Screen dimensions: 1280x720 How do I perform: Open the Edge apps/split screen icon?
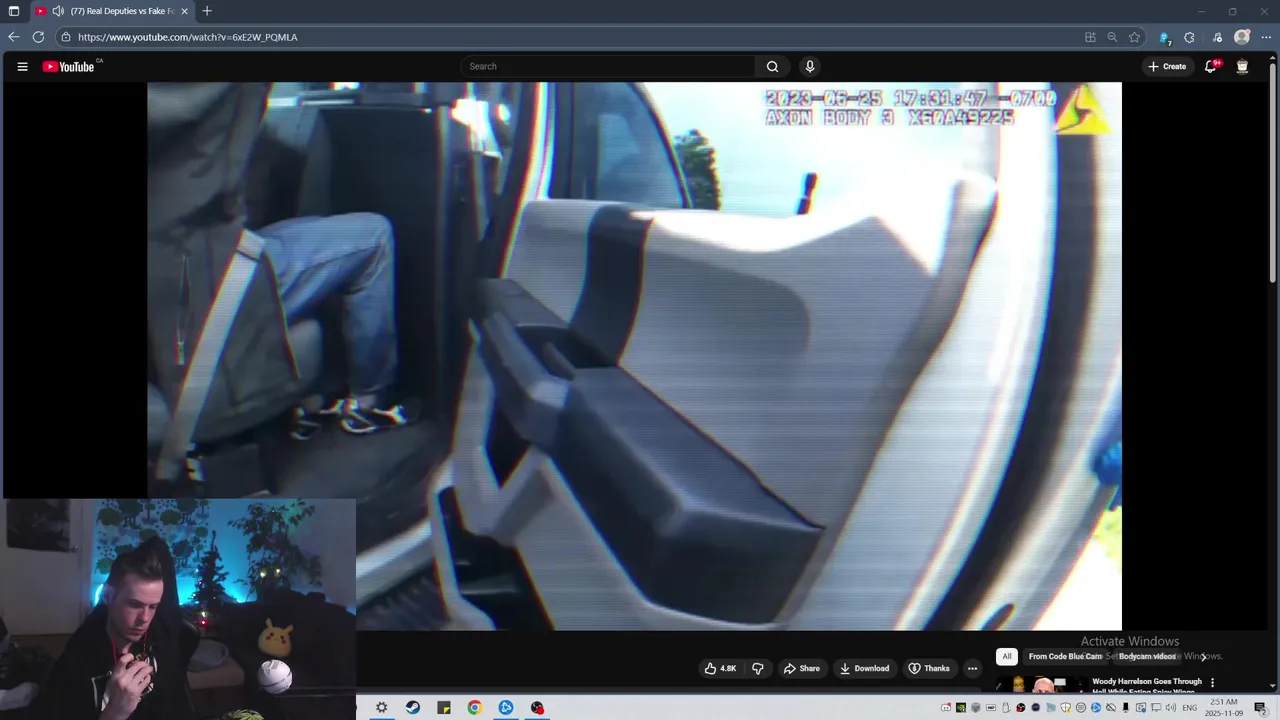point(1090,37)
